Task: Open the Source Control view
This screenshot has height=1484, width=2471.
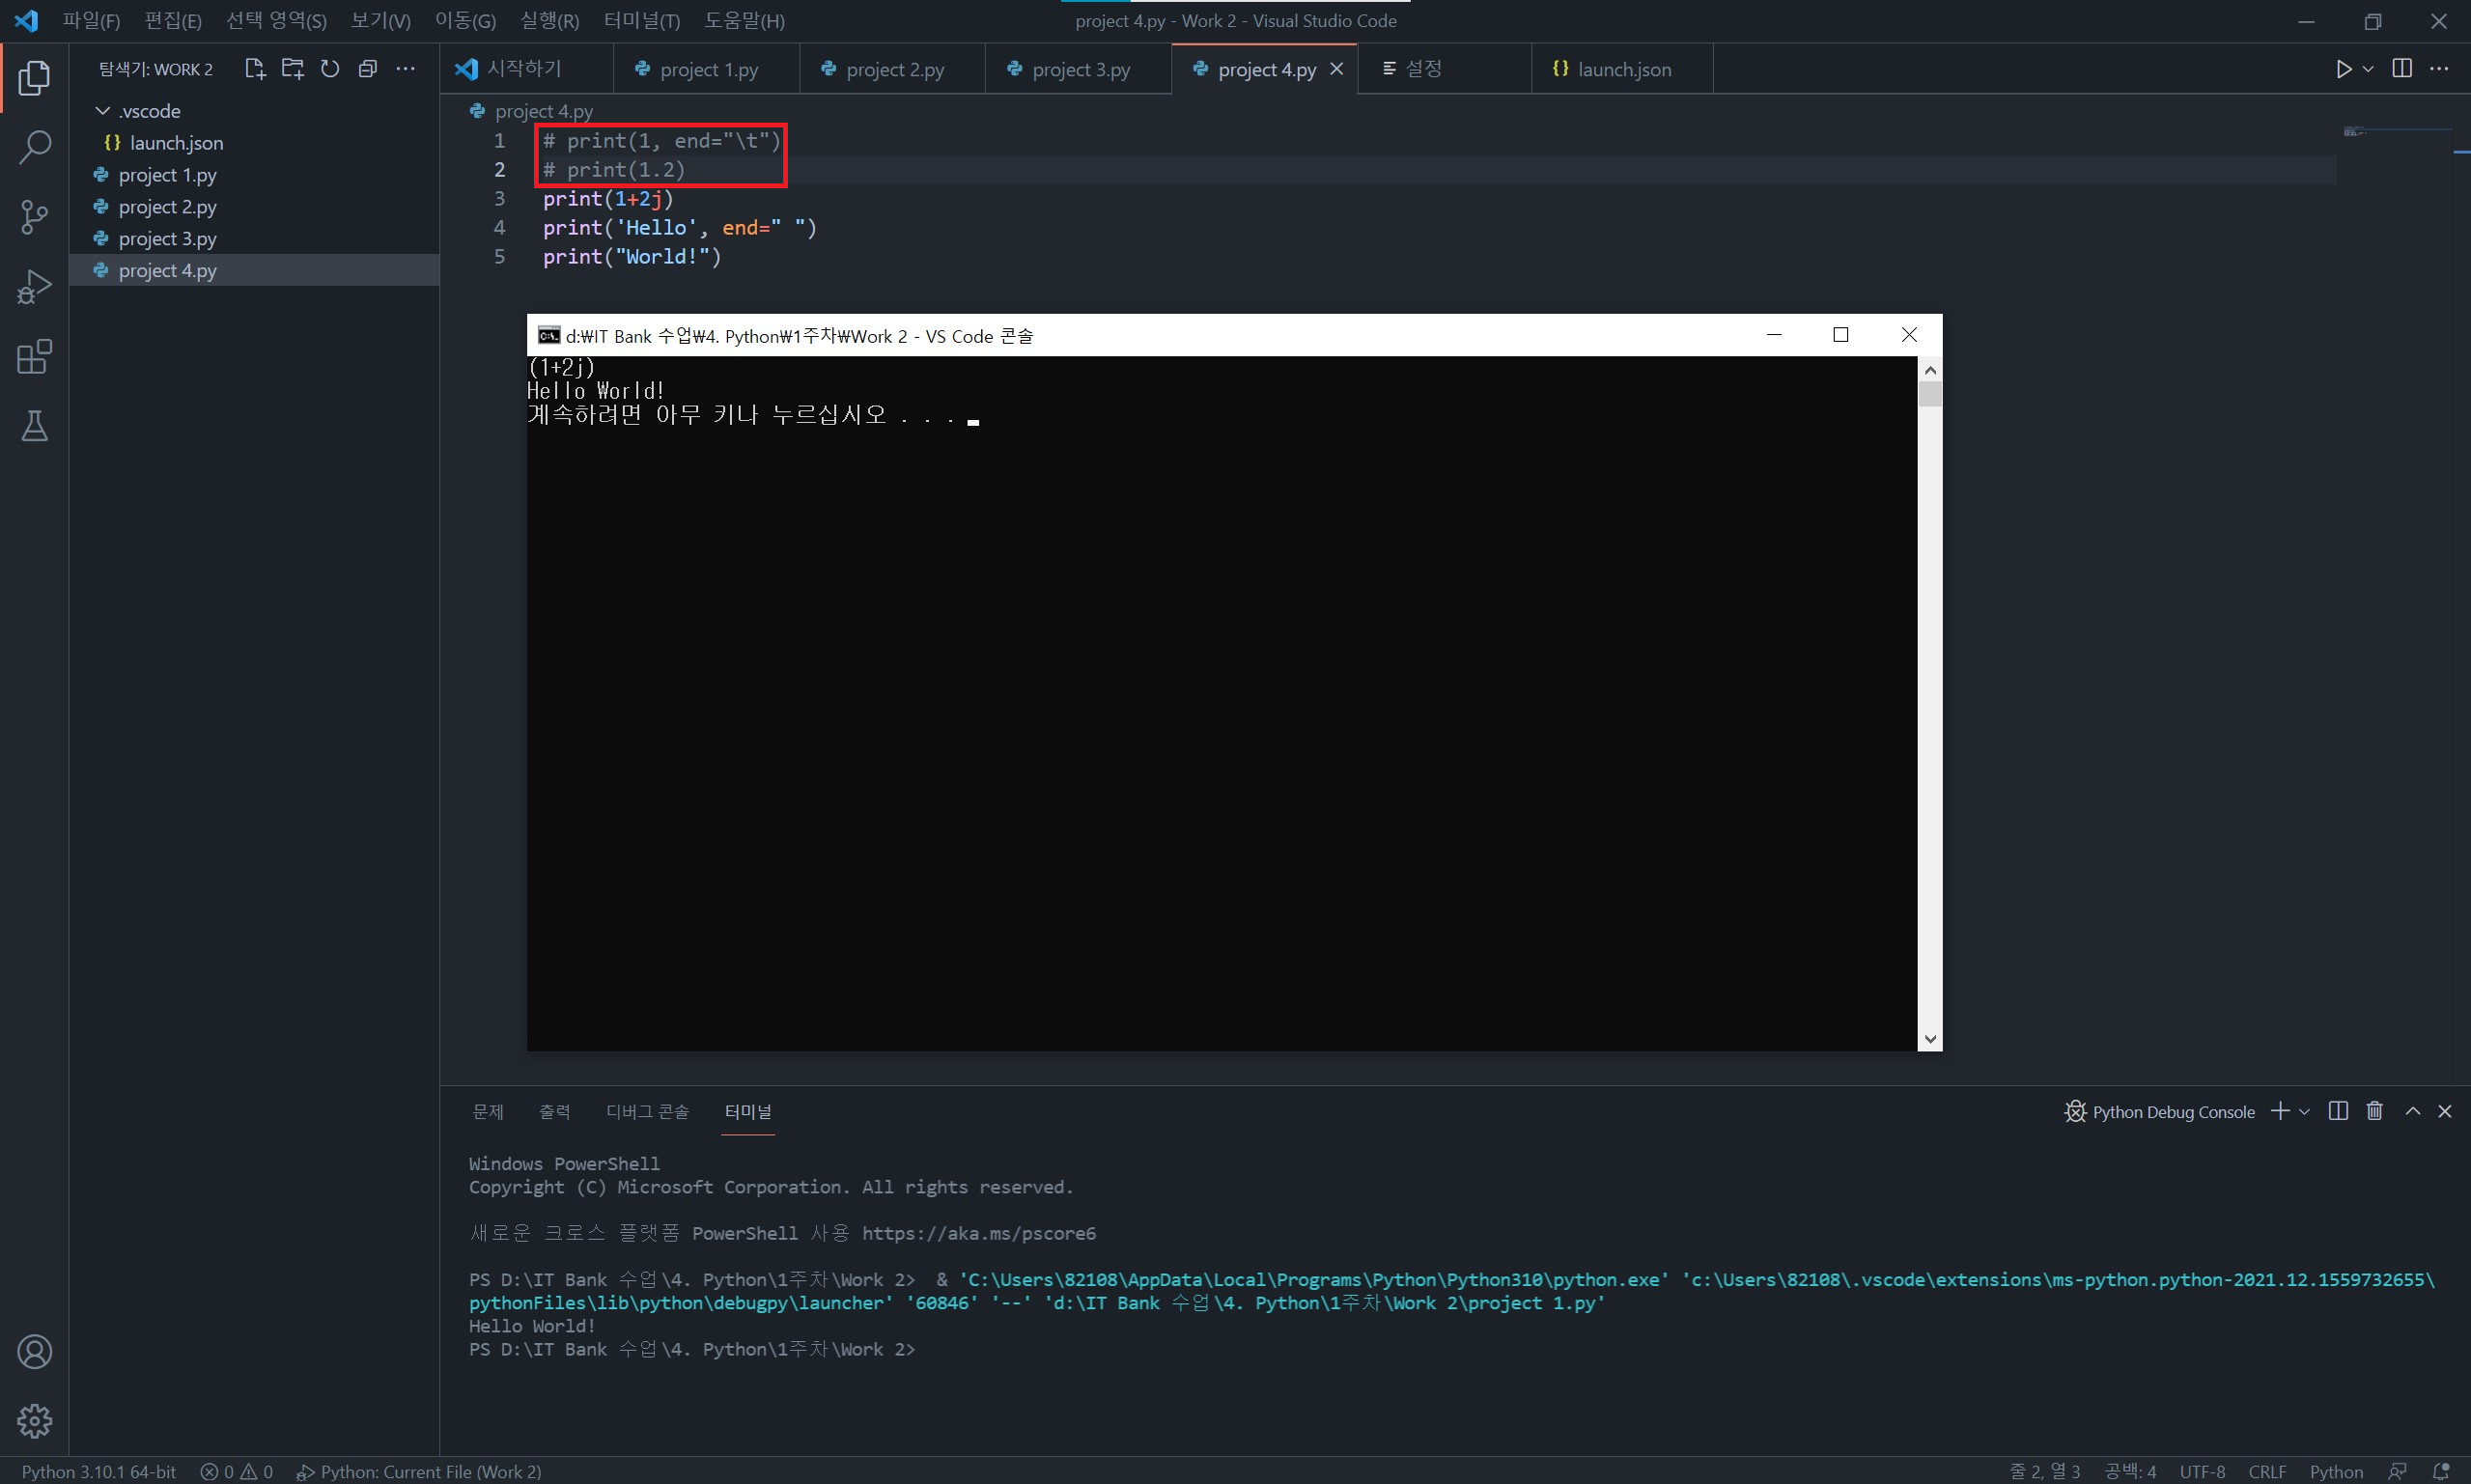Action: coord(34,216)
